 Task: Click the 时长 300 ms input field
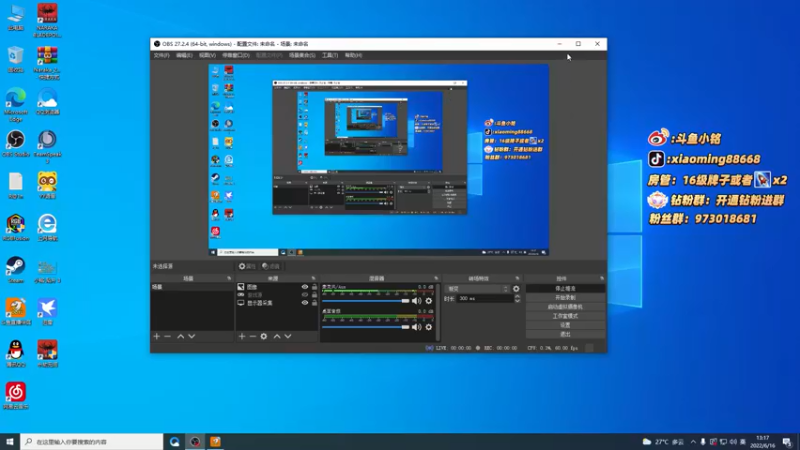point(485,298)
